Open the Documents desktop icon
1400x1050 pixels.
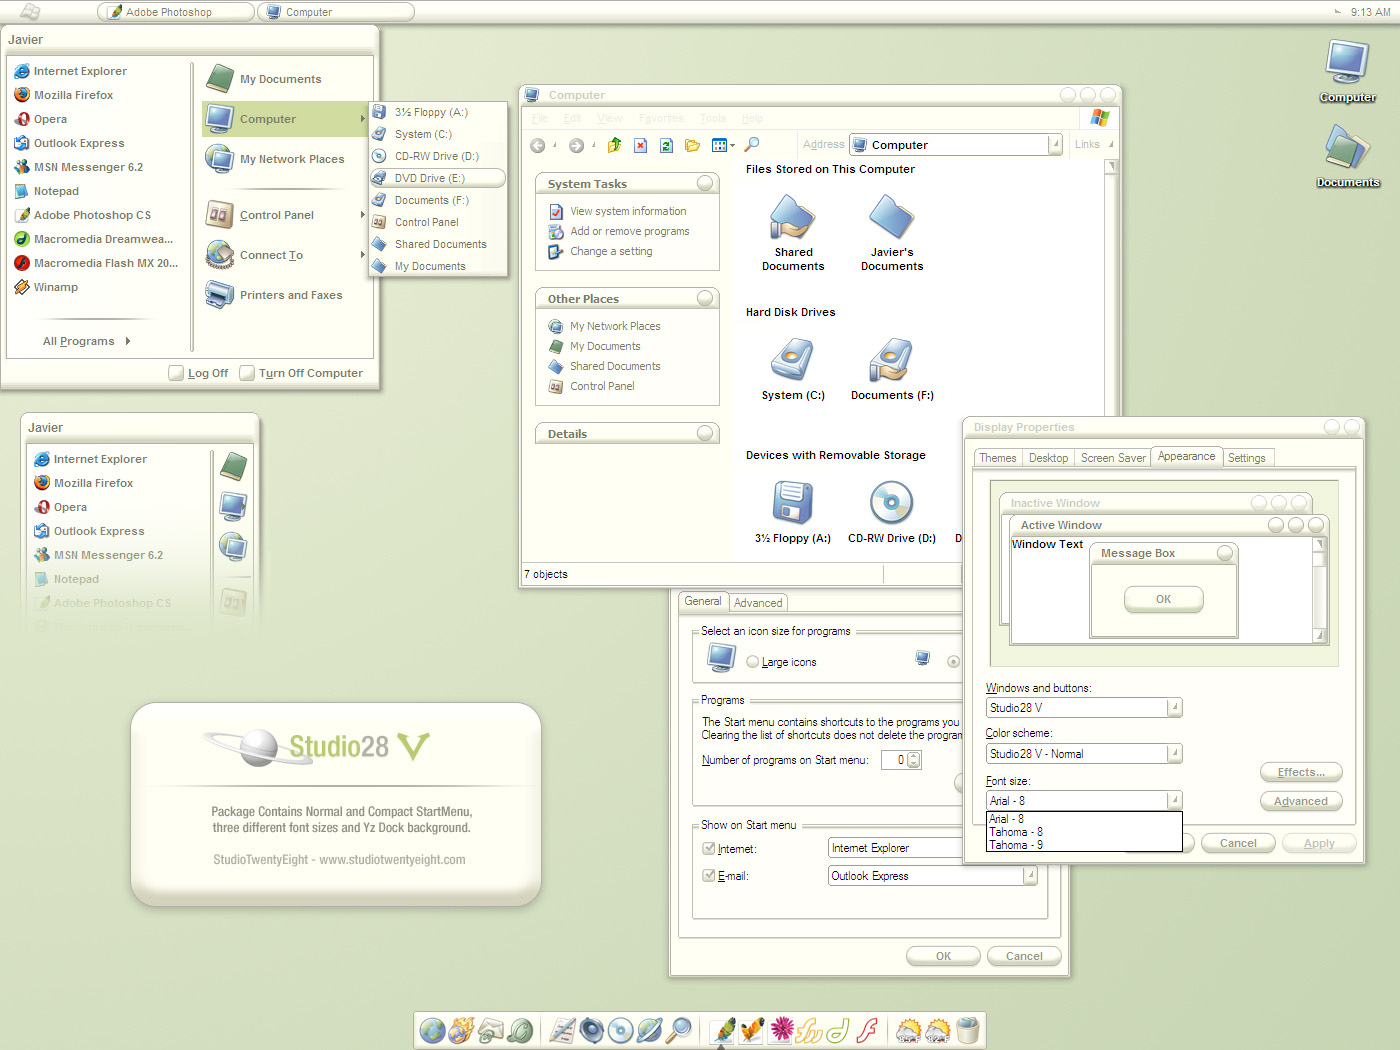[1347, 148]
